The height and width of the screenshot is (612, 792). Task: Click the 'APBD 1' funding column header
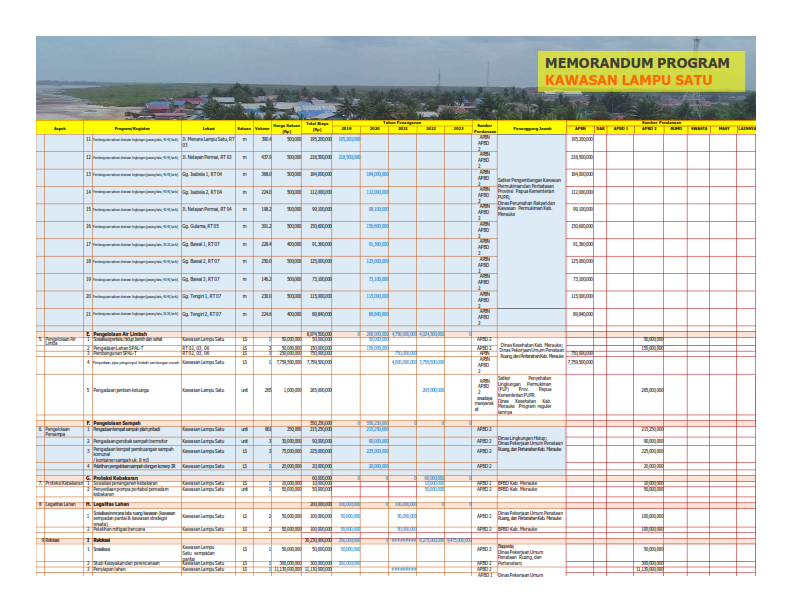coord(621,129)
